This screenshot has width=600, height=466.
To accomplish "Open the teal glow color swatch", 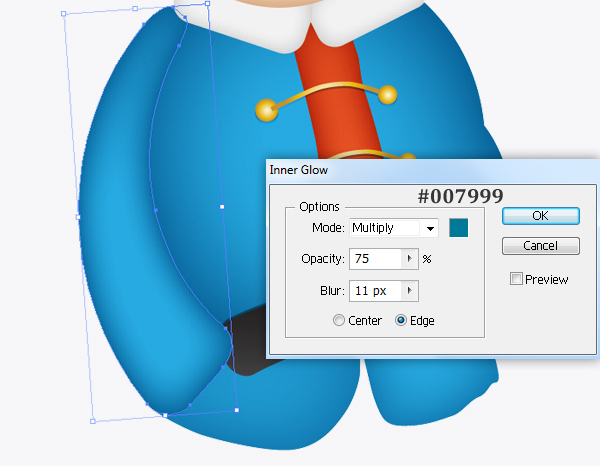I will pyautogui.click(x=458, y=228).
